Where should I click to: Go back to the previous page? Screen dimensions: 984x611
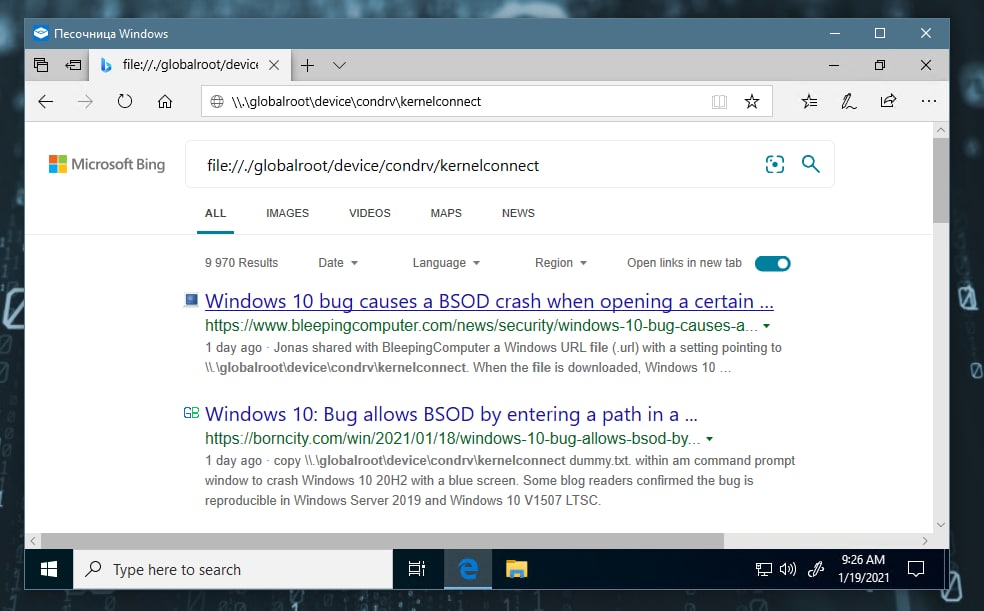coord(46,101)
